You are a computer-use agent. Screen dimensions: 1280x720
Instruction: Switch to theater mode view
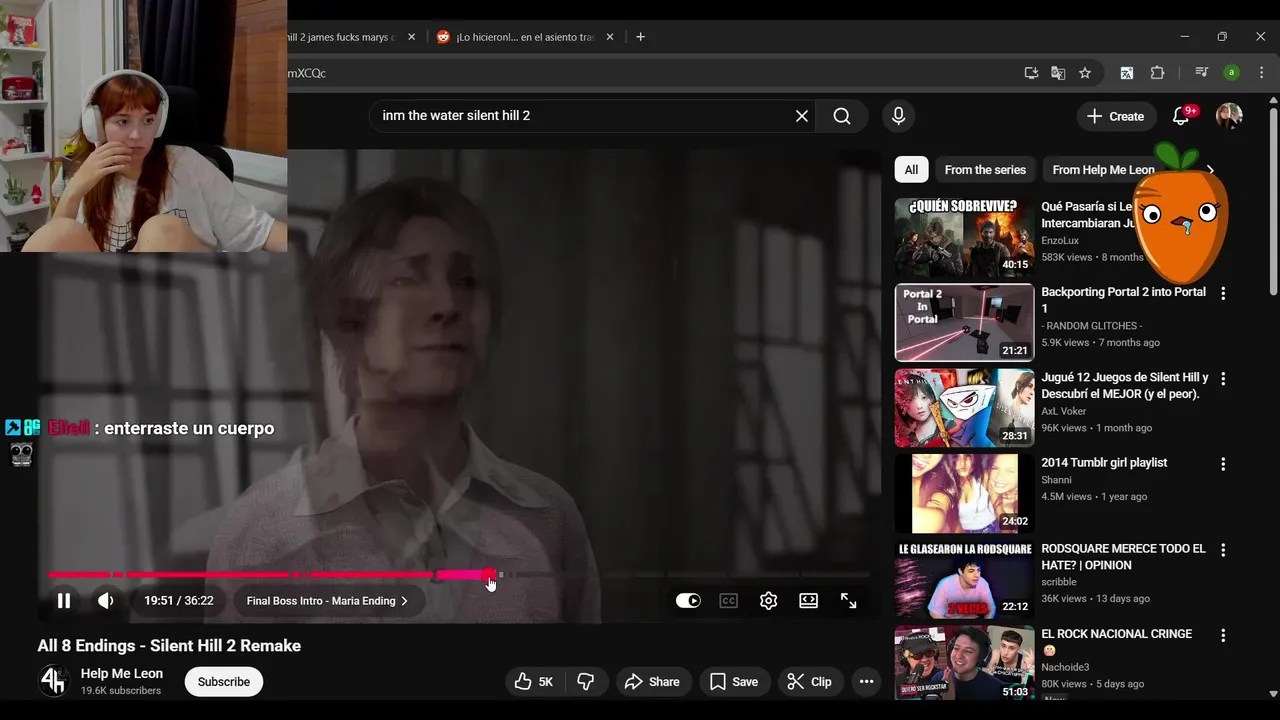click(808, 601)
